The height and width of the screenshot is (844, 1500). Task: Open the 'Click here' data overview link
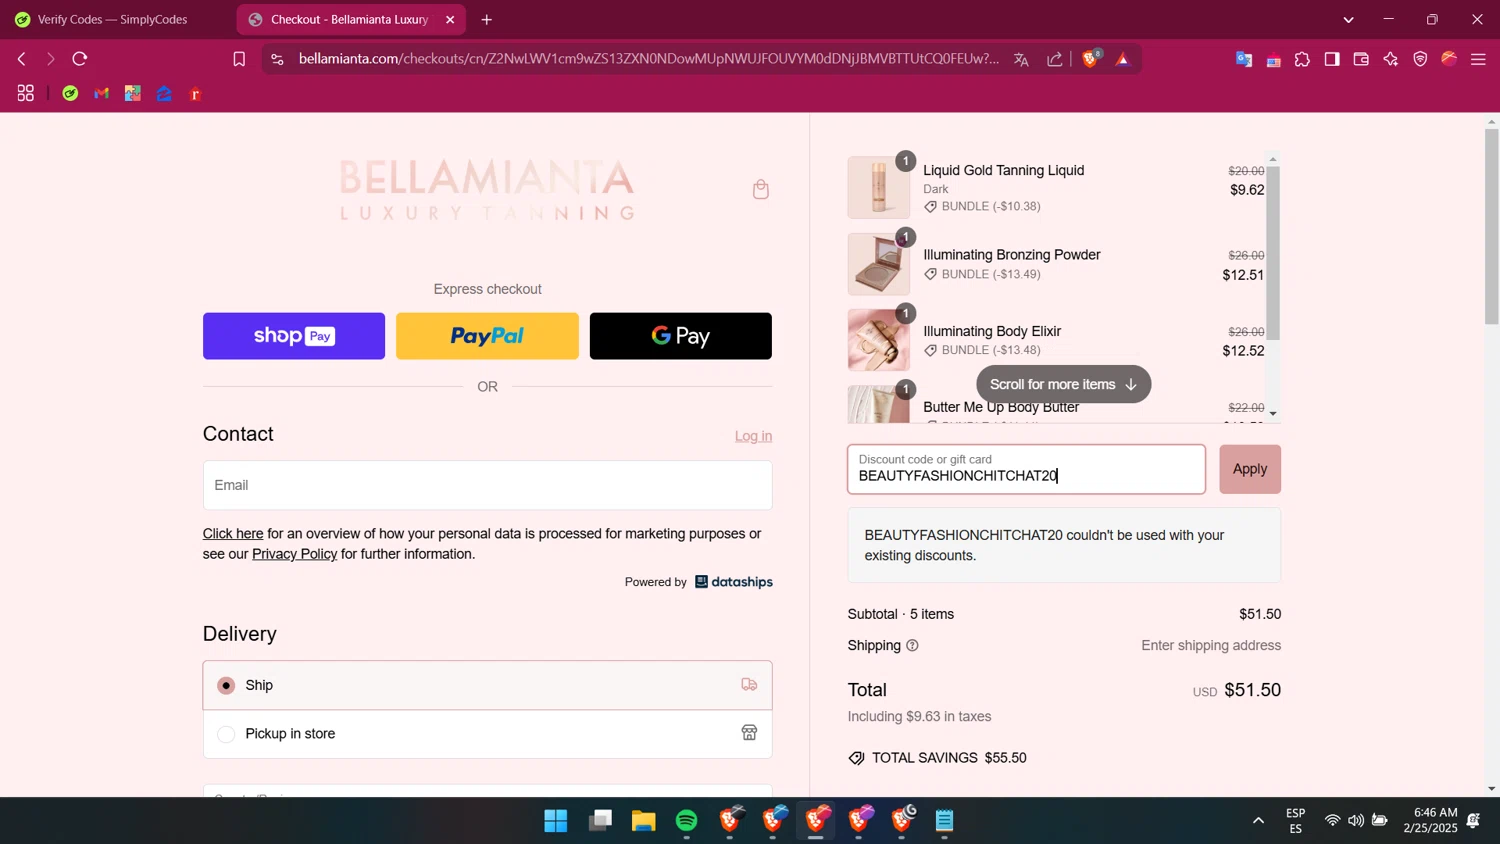[233, 534]
